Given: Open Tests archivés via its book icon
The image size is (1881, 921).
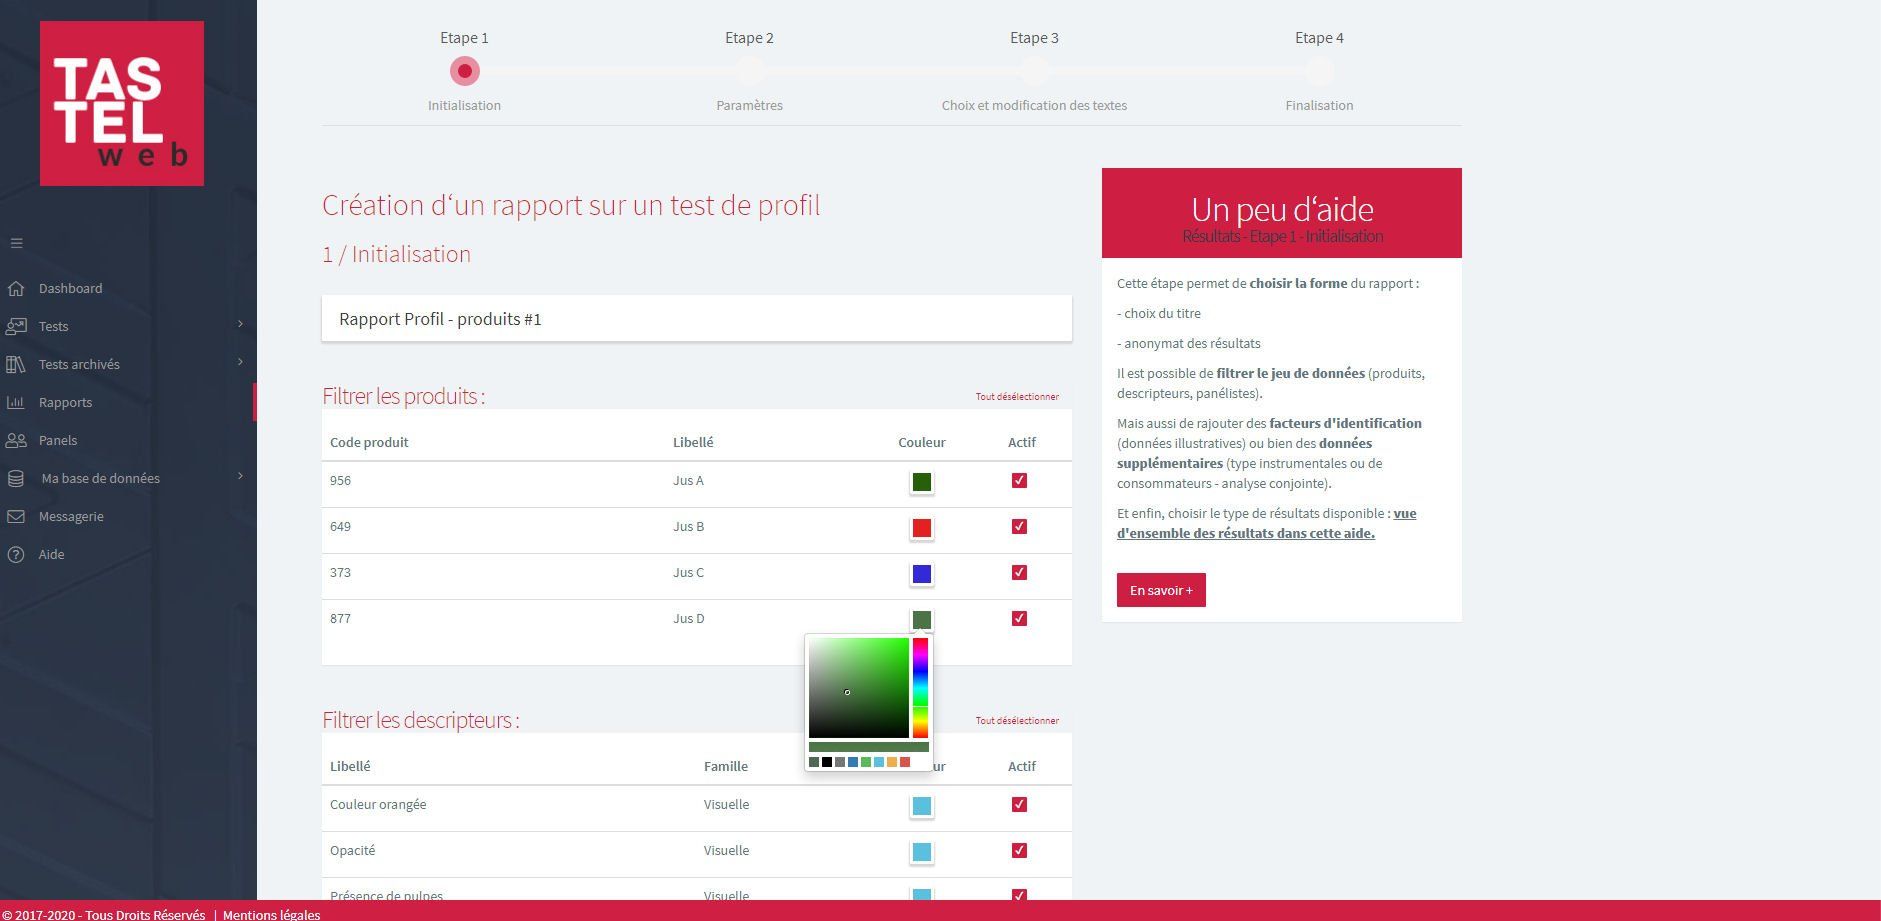Looking at the screenshot, I should tap(15, 364).
